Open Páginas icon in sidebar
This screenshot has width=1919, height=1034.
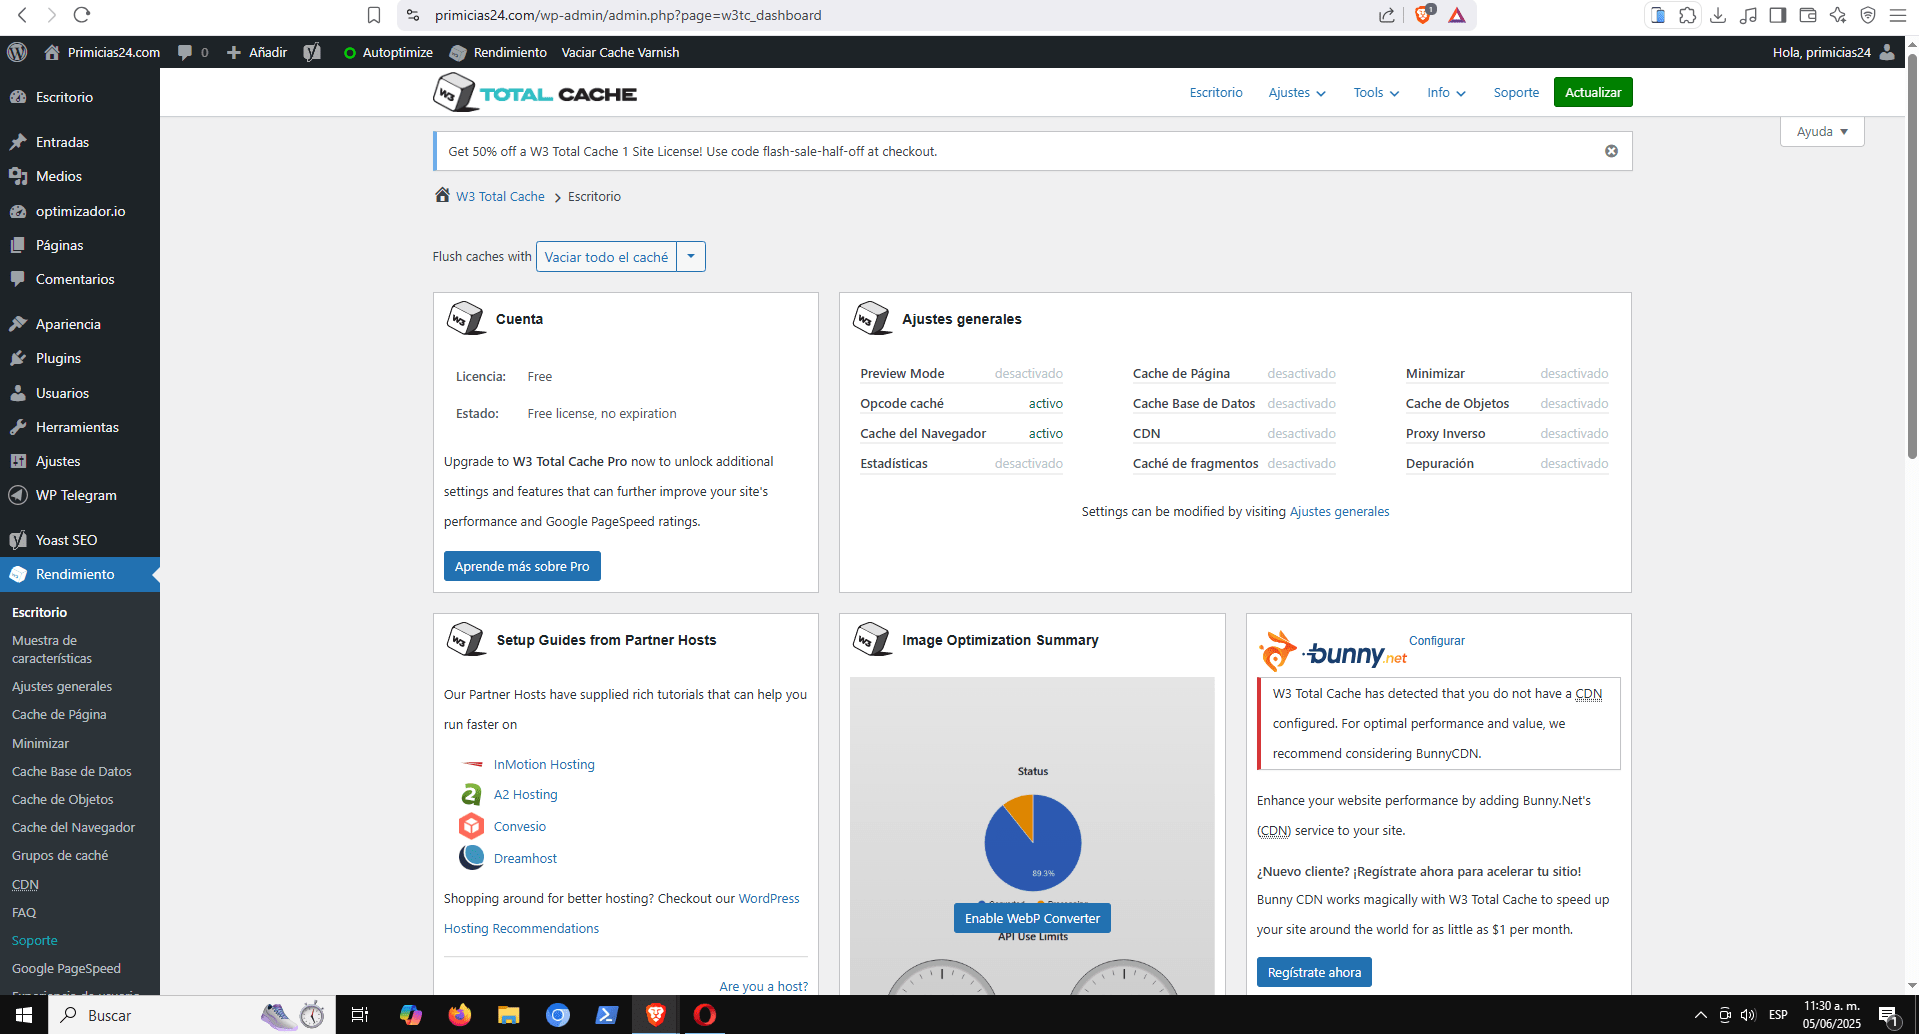18,245
